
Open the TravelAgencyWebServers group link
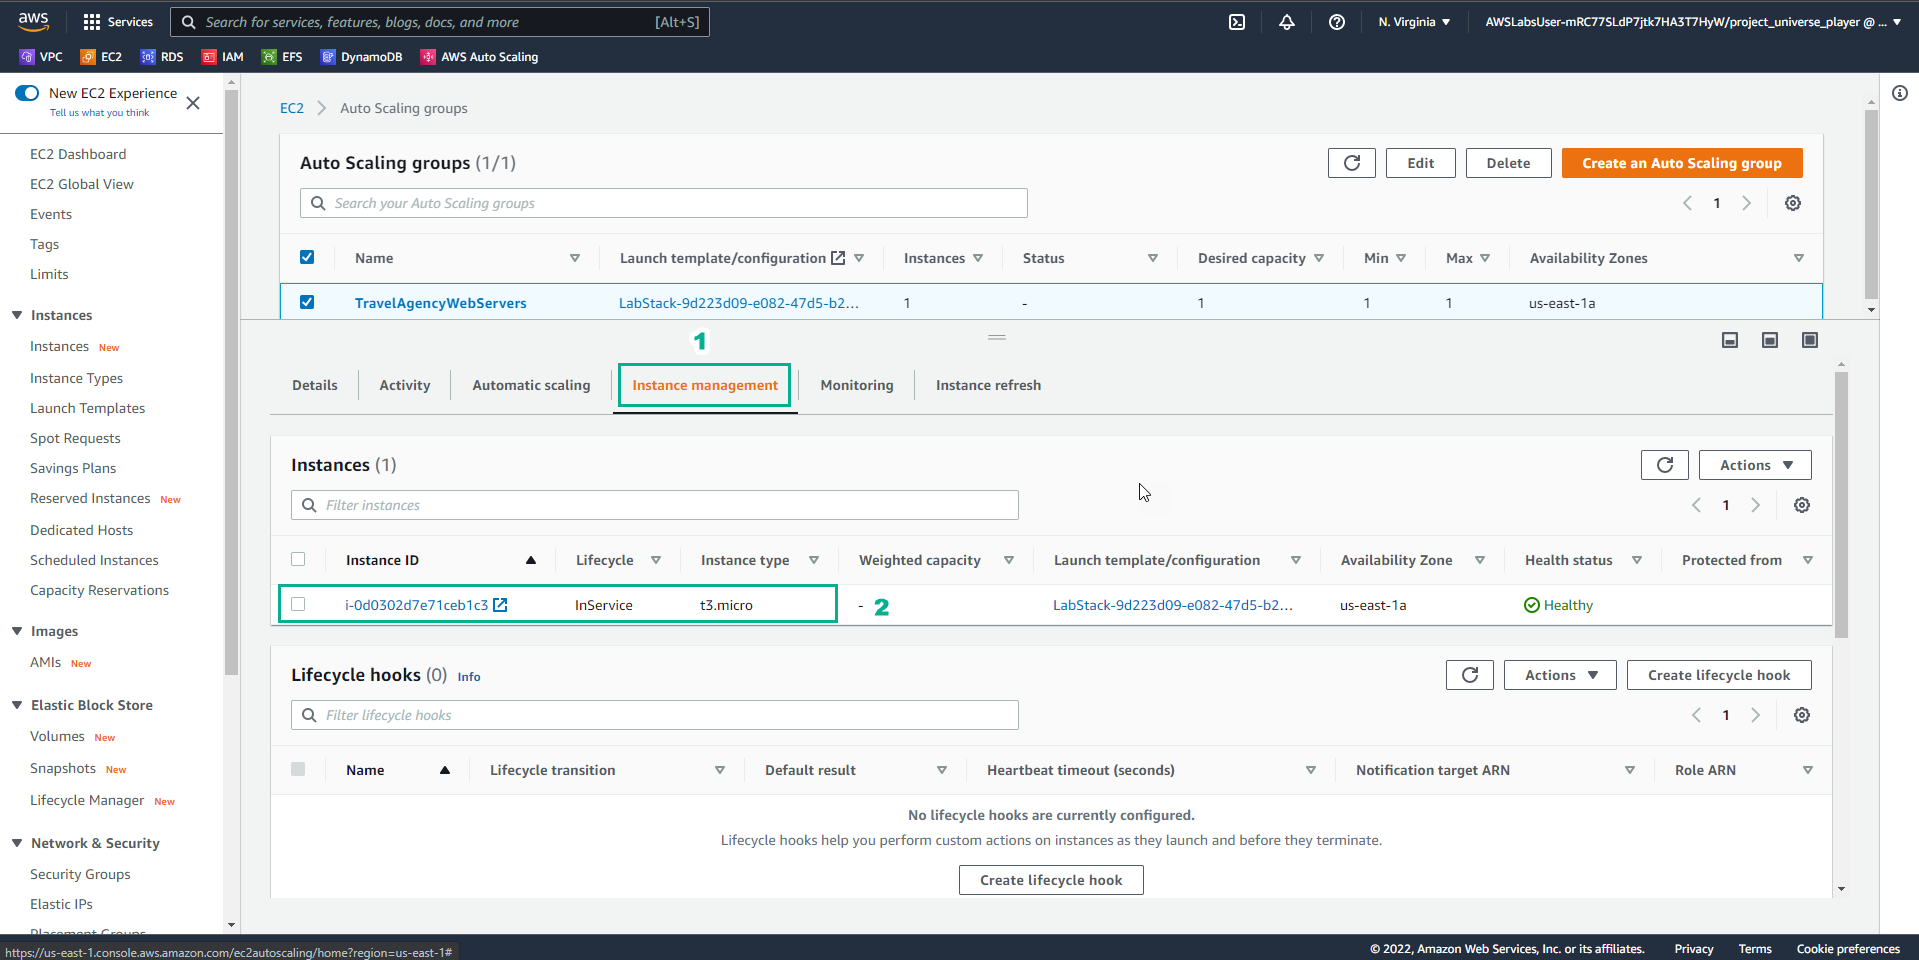(440, 303)
